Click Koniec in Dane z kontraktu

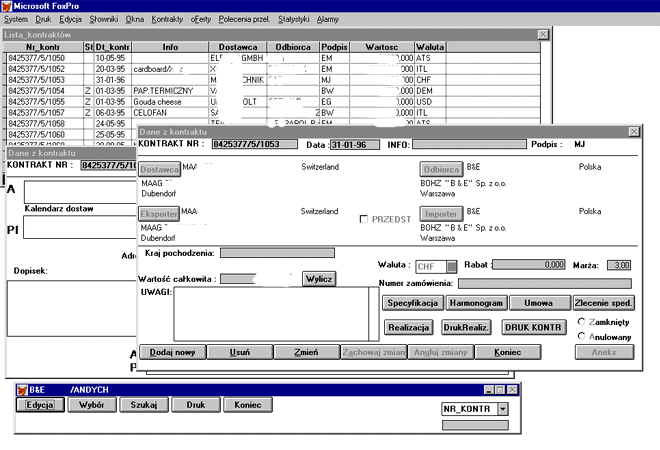pos(508,352)
